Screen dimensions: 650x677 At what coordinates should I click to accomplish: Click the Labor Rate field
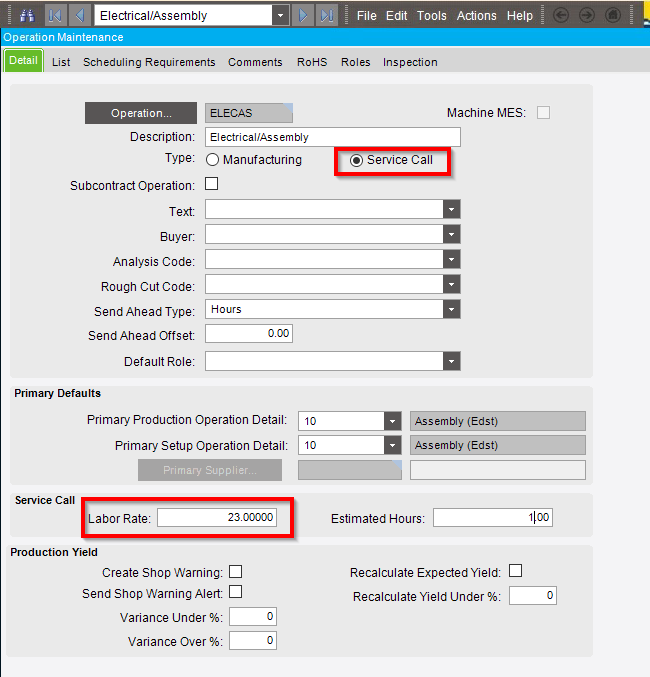(217, 517)
